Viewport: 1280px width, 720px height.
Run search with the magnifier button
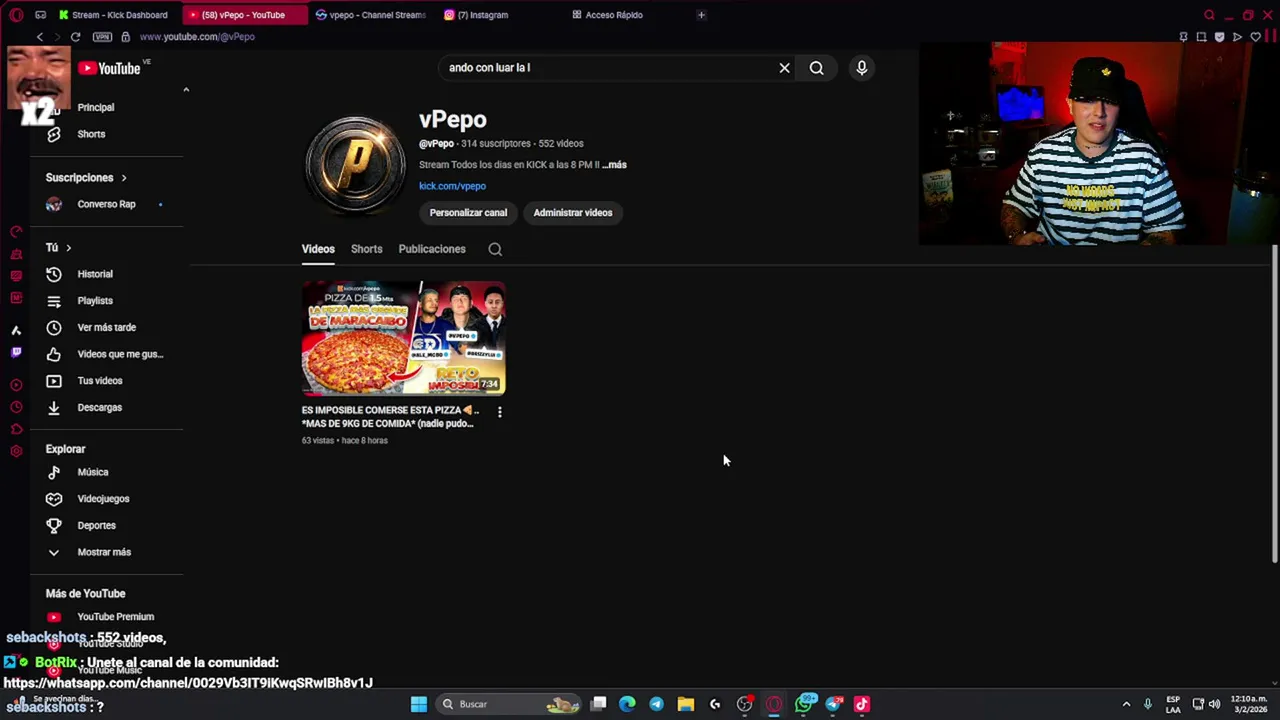[x=817, y=68]
